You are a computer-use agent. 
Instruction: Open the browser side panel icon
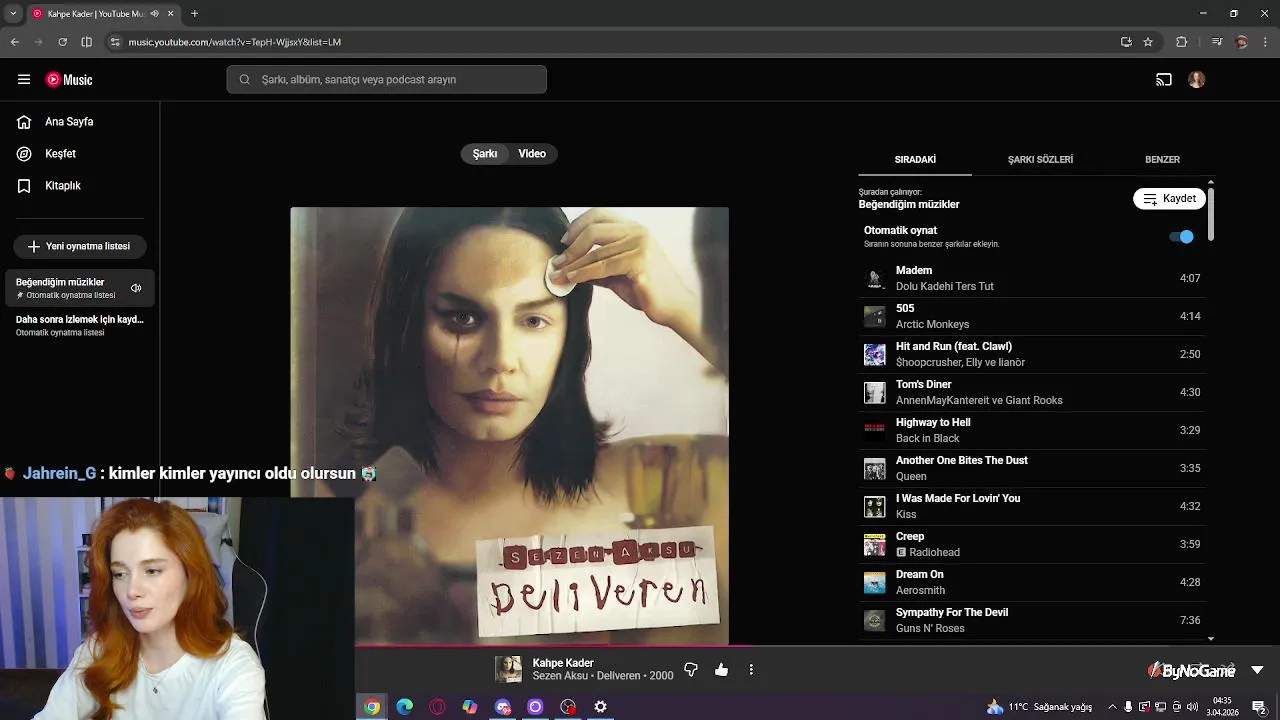pyautogui.click(x=86, y=42)
